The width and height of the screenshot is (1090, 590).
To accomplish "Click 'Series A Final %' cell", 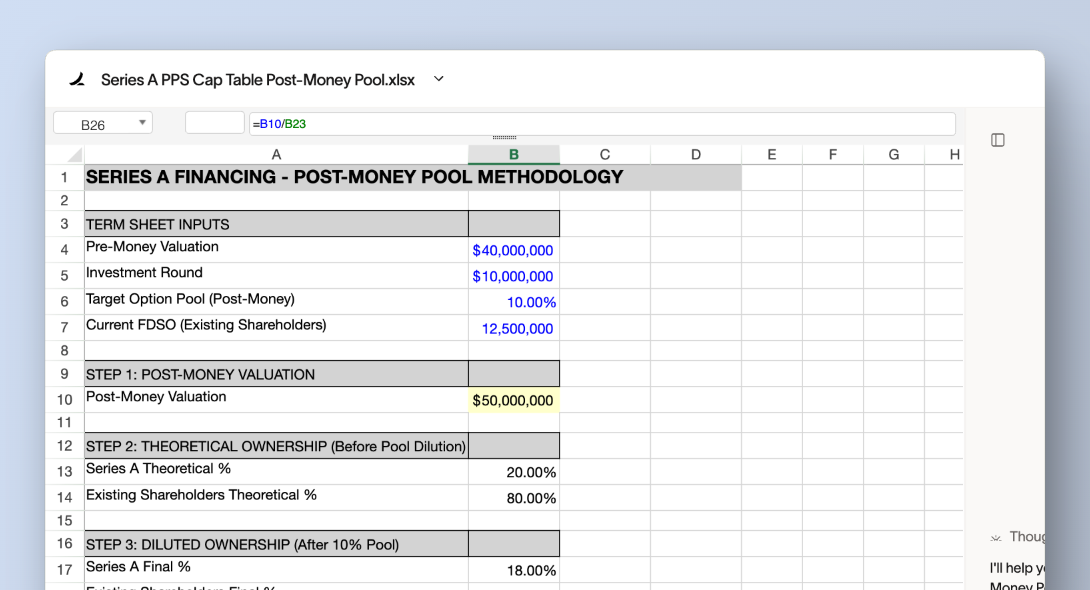I will 276,569.
